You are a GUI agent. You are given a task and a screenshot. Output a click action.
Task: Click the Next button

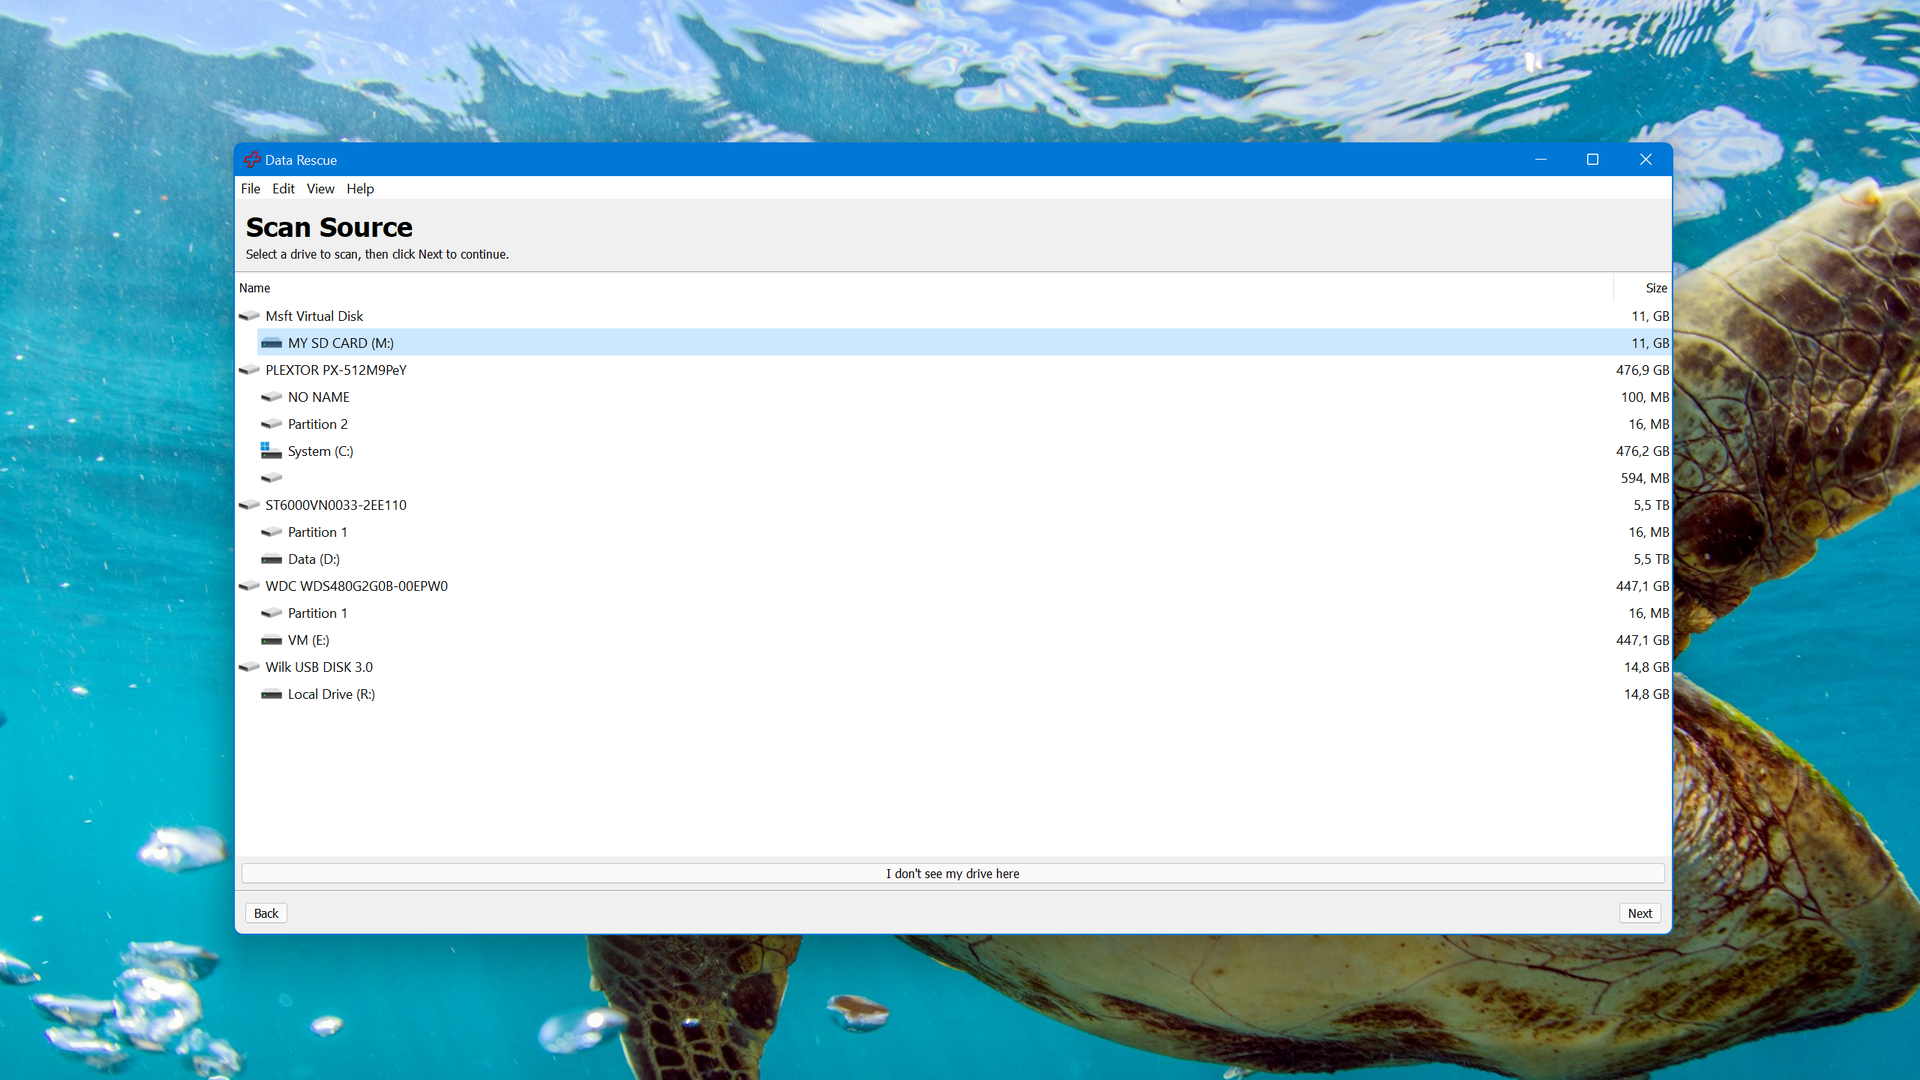click(x=1640, y=913)
